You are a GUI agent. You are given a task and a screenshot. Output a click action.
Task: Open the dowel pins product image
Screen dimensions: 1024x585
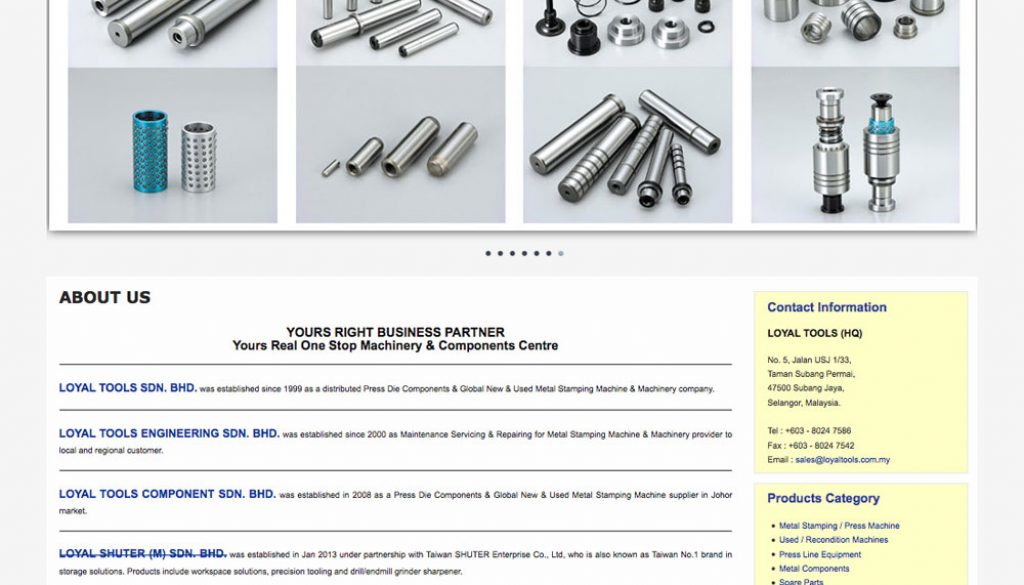400,145
